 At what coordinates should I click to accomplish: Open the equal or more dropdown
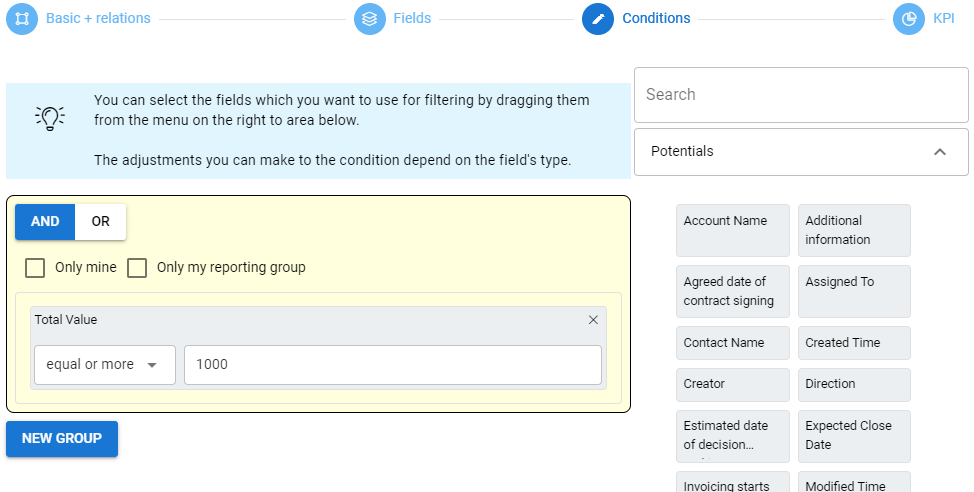[104, 365]
